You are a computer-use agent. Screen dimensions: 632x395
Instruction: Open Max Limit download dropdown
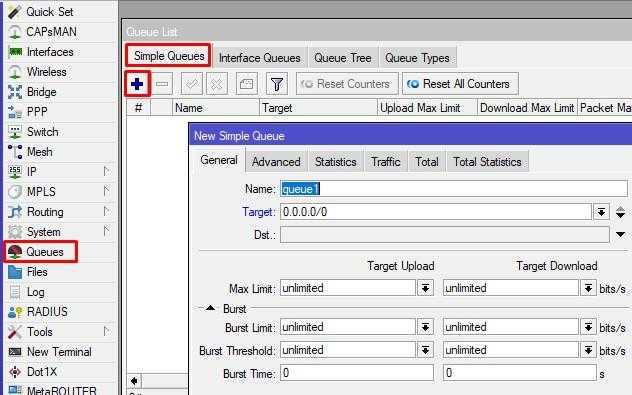pyautogui.click(x=588, y=288)
